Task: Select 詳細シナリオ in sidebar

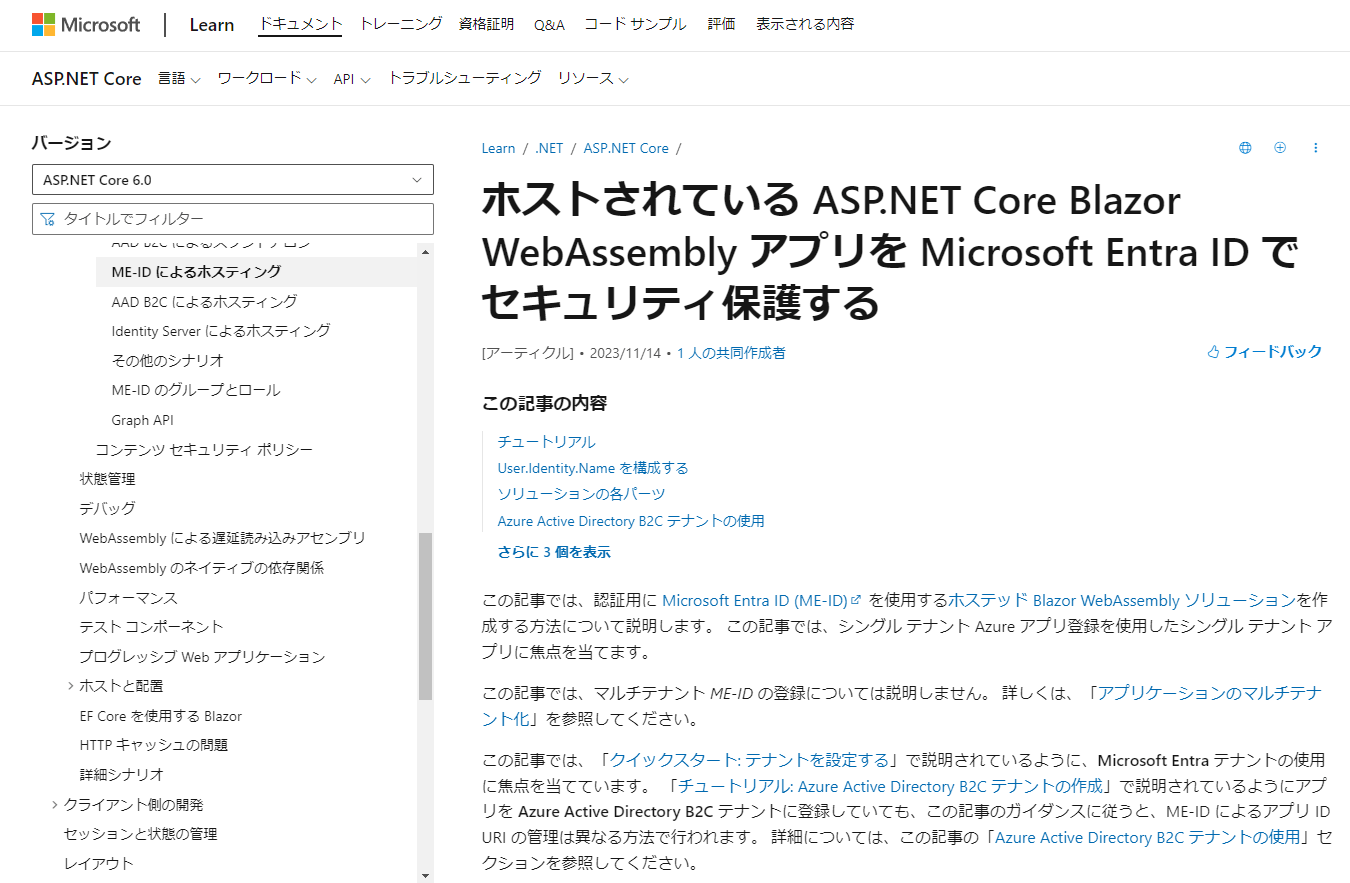Action: tap(121, 775)
